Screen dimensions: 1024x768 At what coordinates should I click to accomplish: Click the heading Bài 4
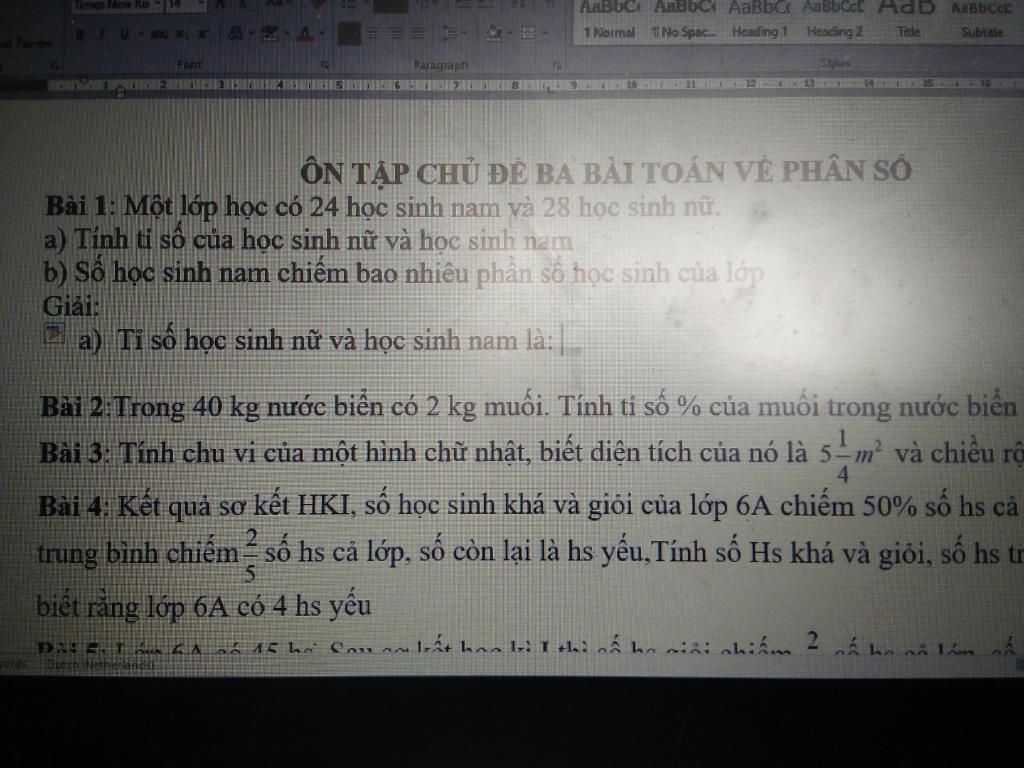coord(71,506)
